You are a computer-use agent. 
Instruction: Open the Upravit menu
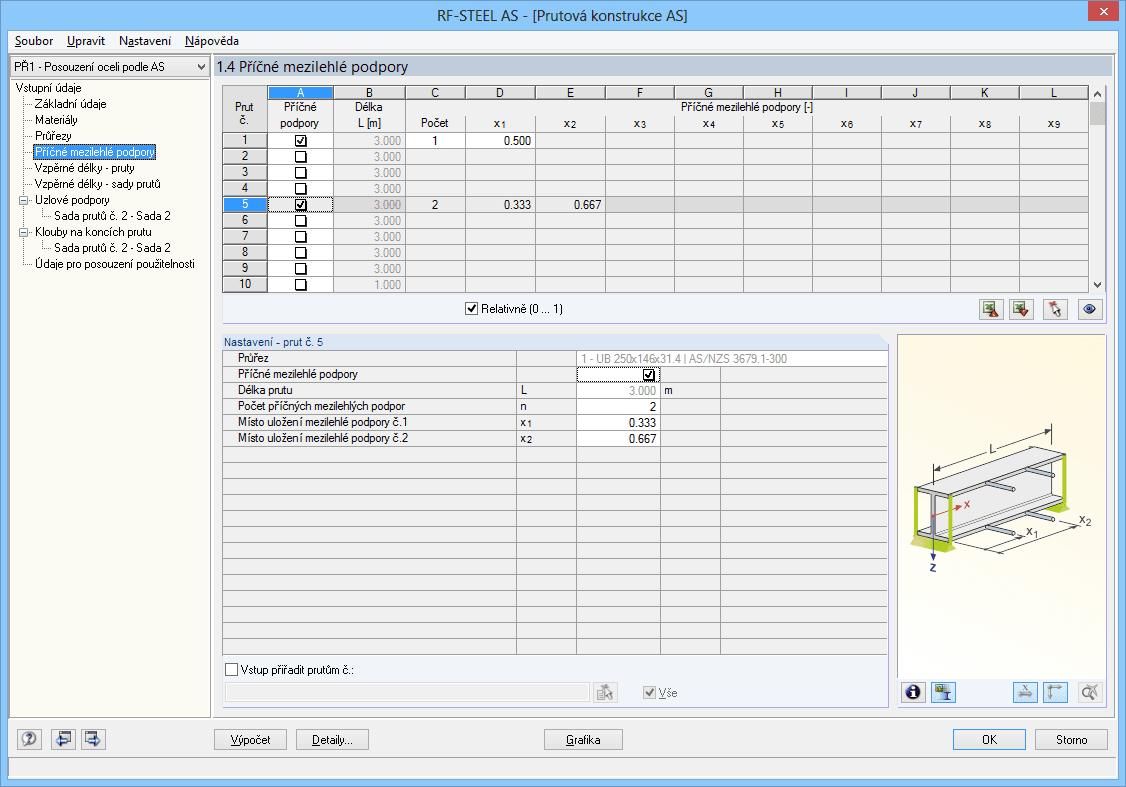(x=85, y=41)
